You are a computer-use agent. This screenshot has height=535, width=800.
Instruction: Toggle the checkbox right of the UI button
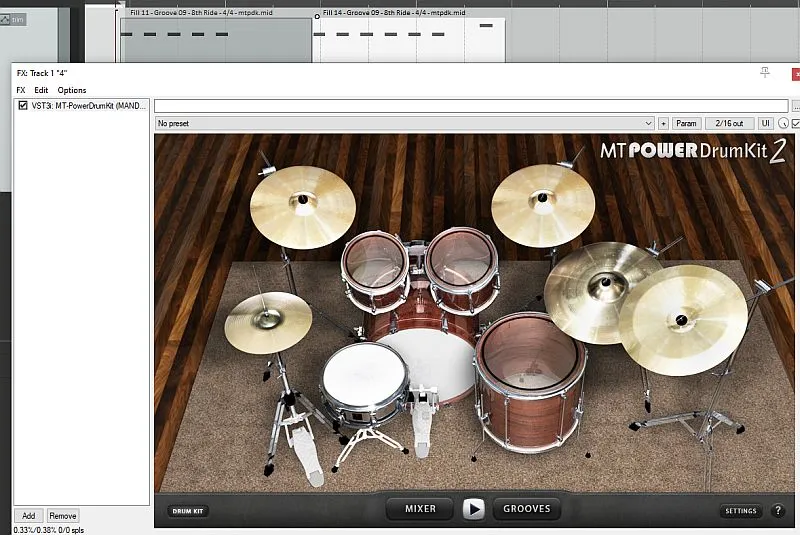796,123
